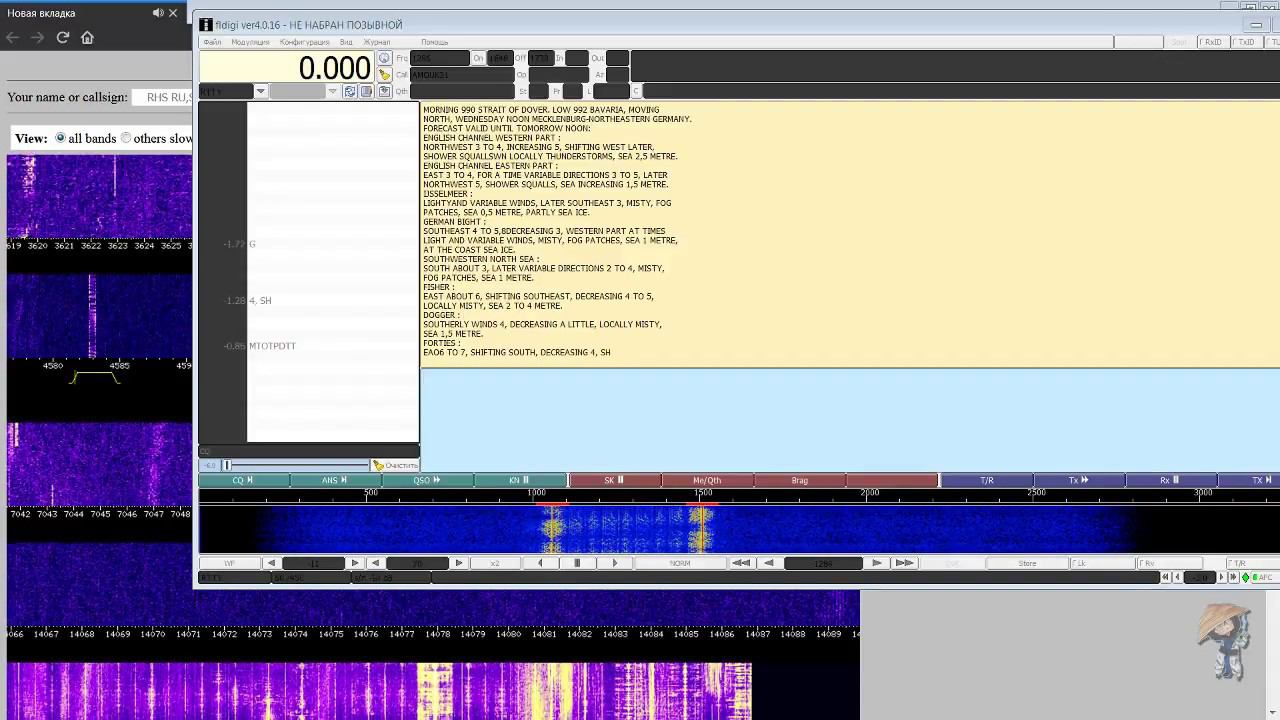1280x720 pixels.
Task: Open the Конфигурация menu
Action: click(304, 42)
